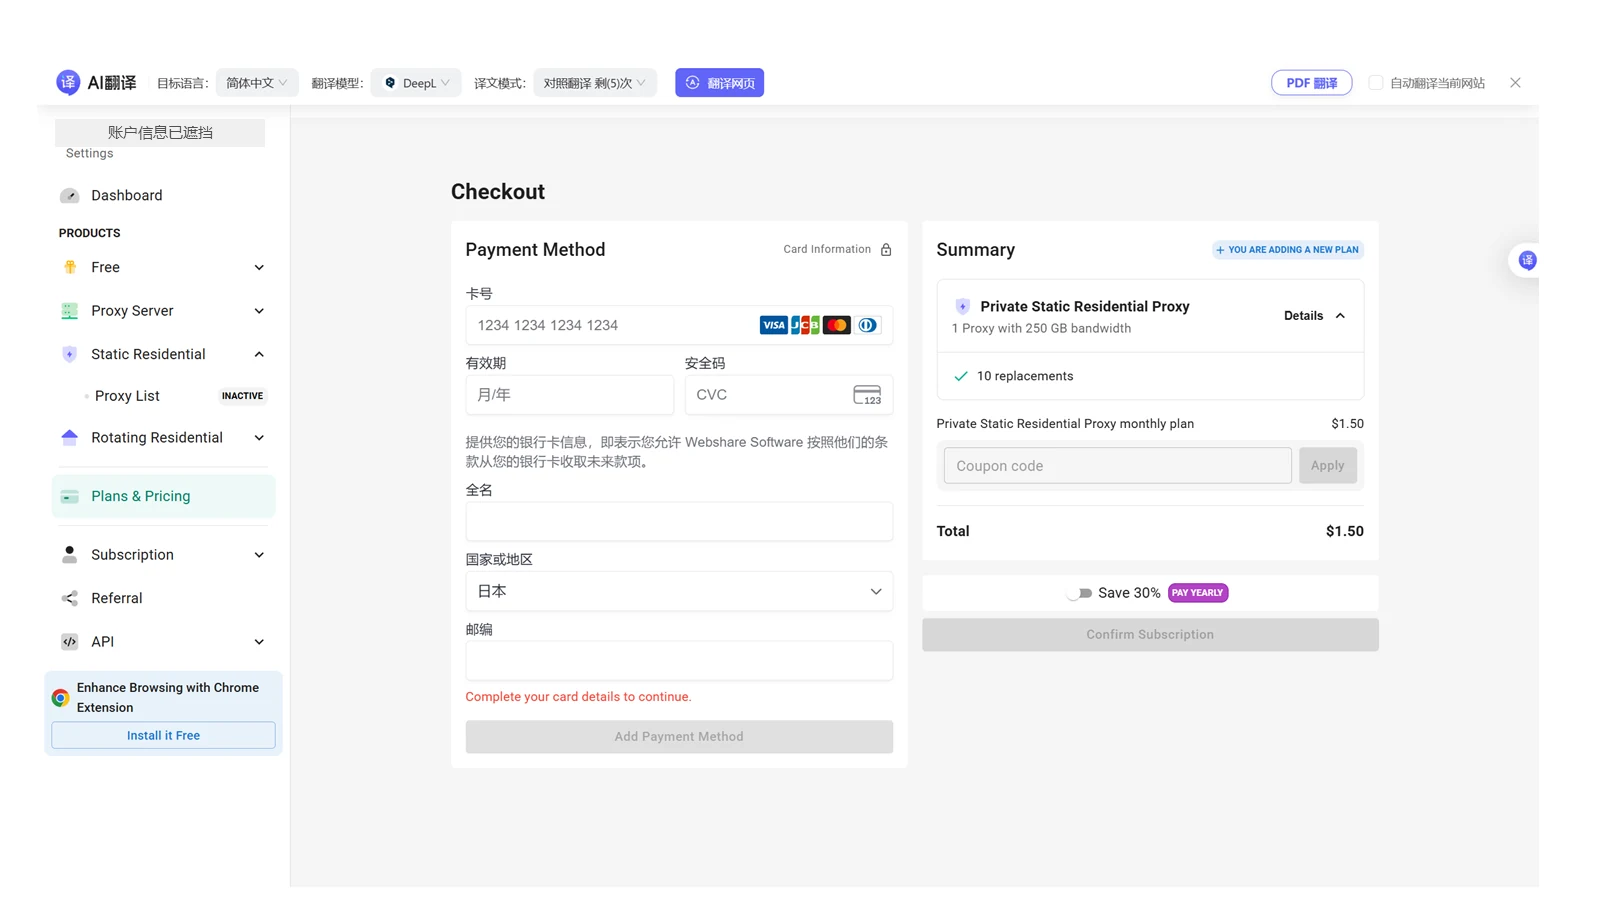
Task: Click the Chrome logo in extension banner
Action: coord(60,698)
